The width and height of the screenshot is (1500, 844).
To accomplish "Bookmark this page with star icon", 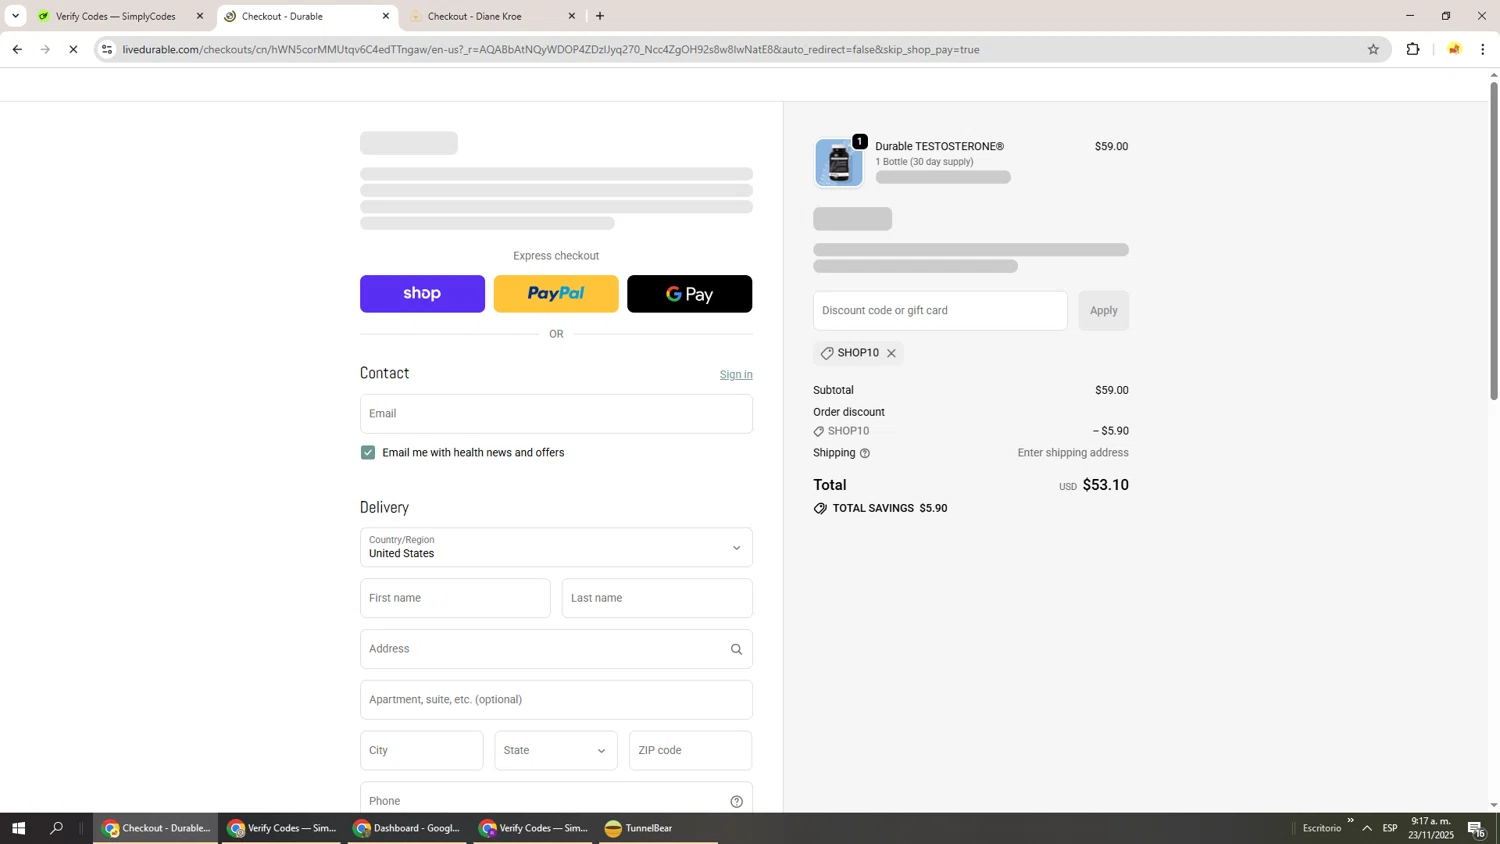I will pyautogui.click(x=1373, y=49).
